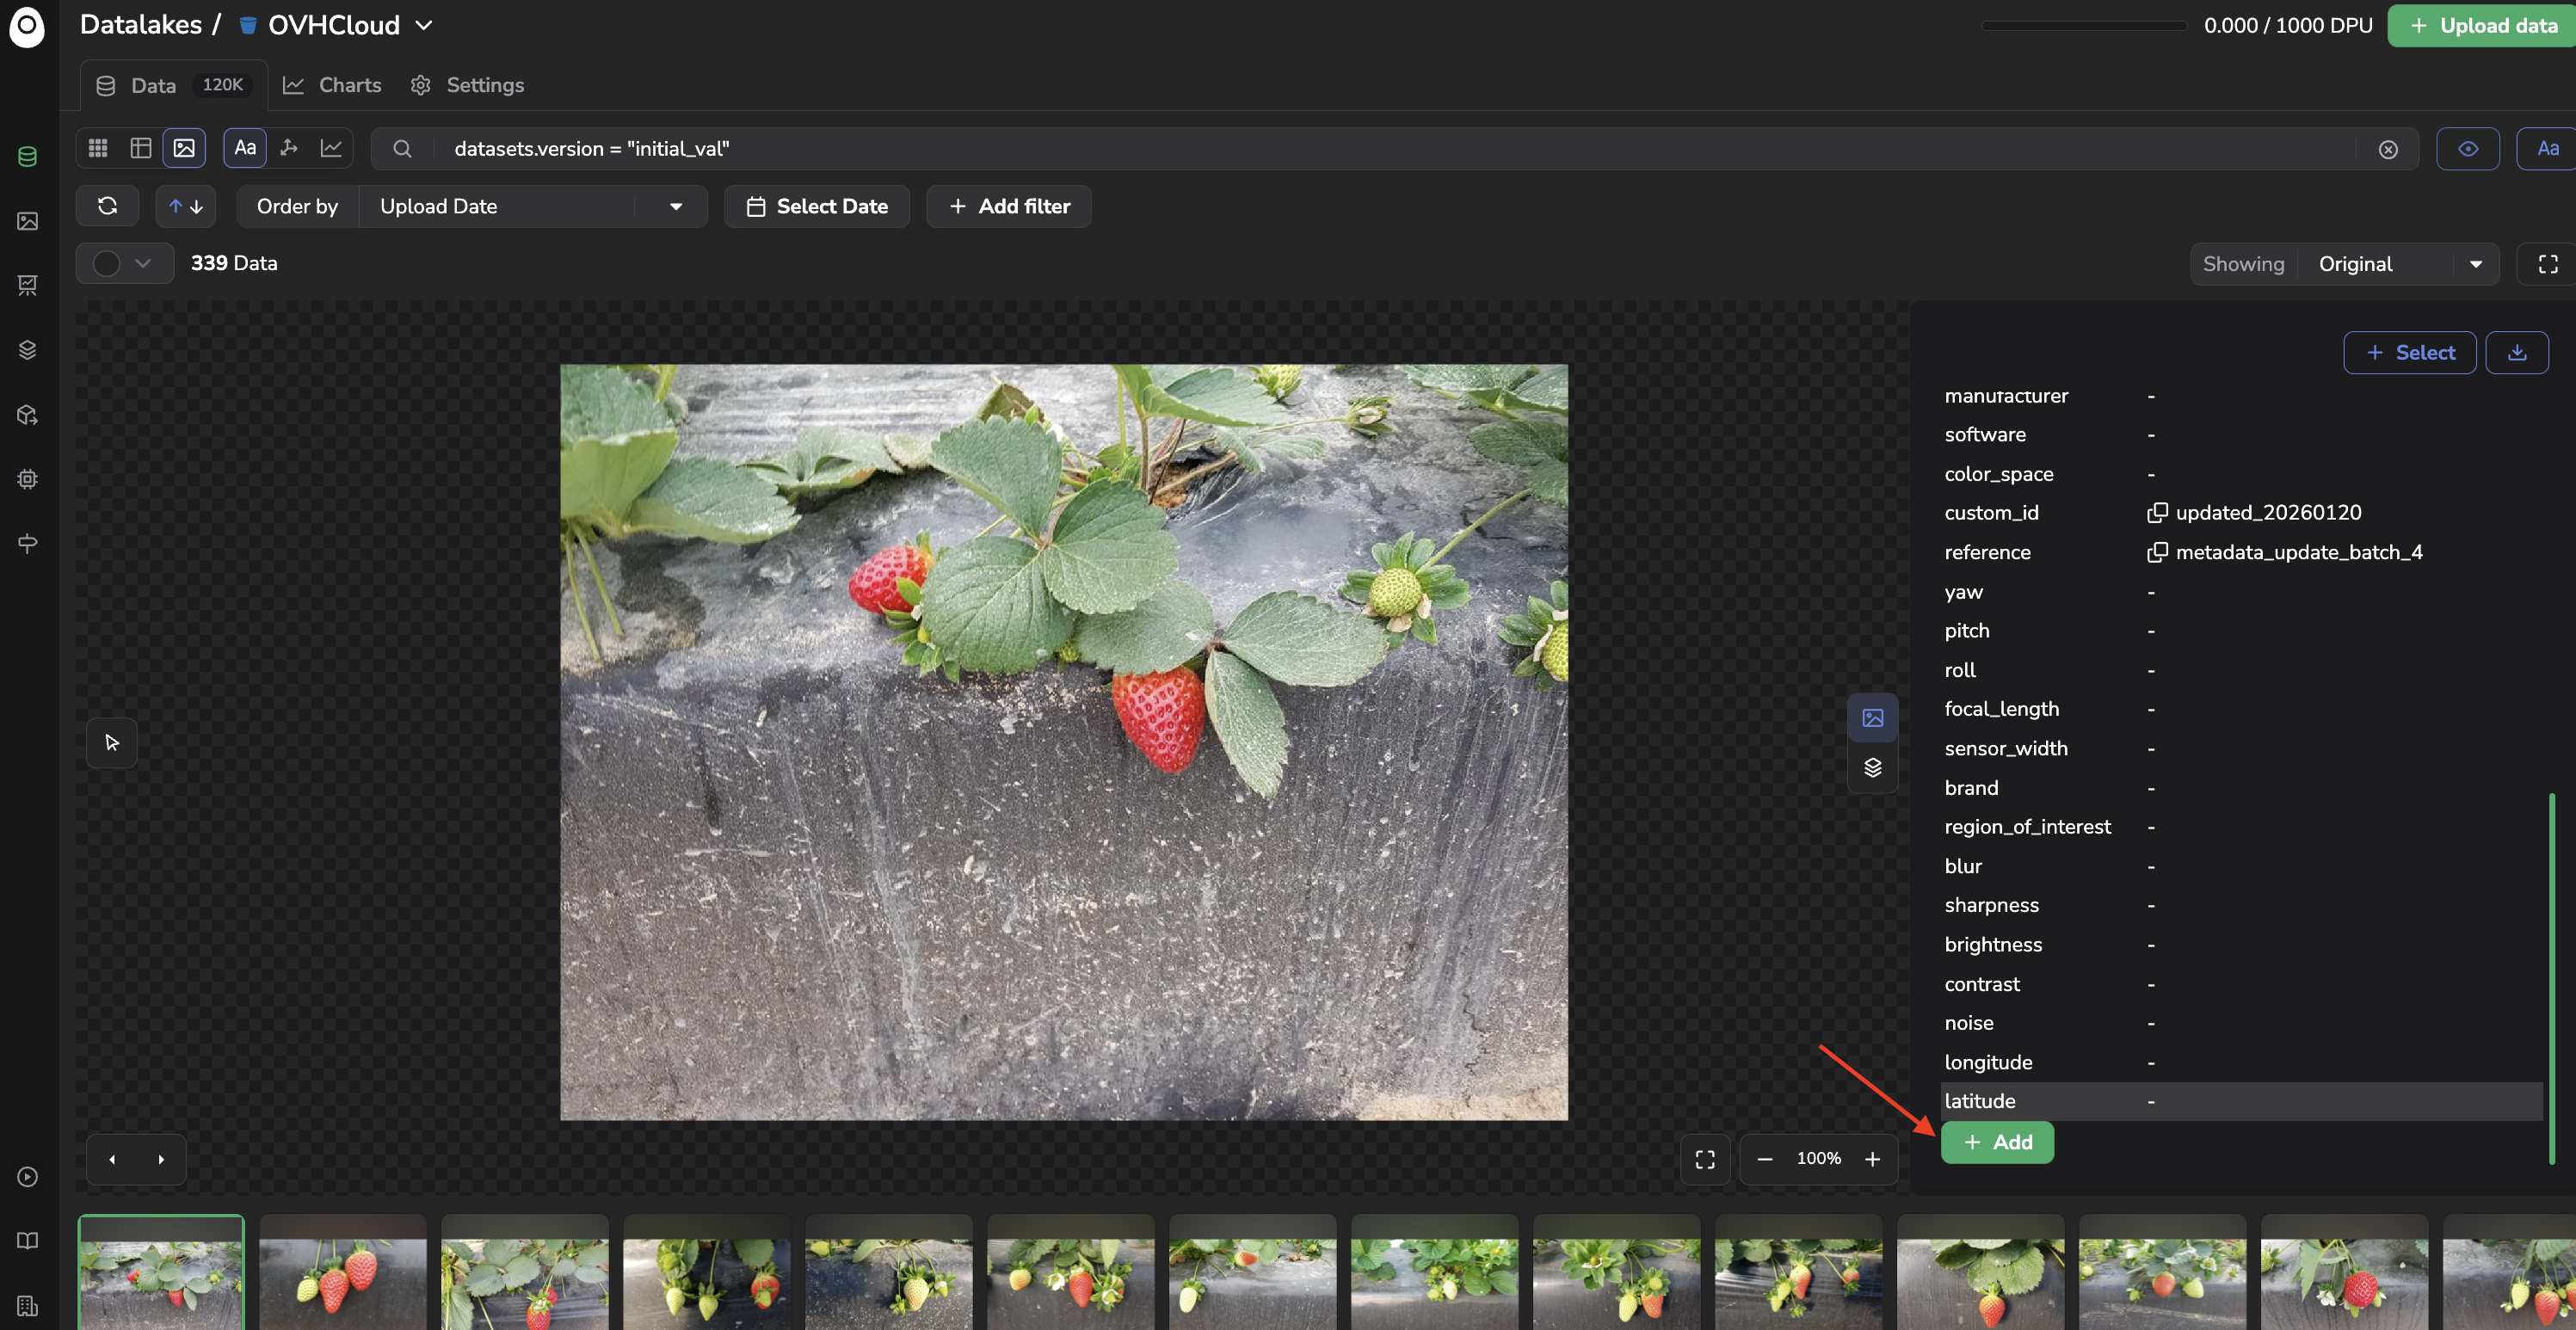The width and height of the screenshot is (2576, 1330).
Task: Click fit-to-screen icon near zoom controls
Action: (x=1705, y=1159)
